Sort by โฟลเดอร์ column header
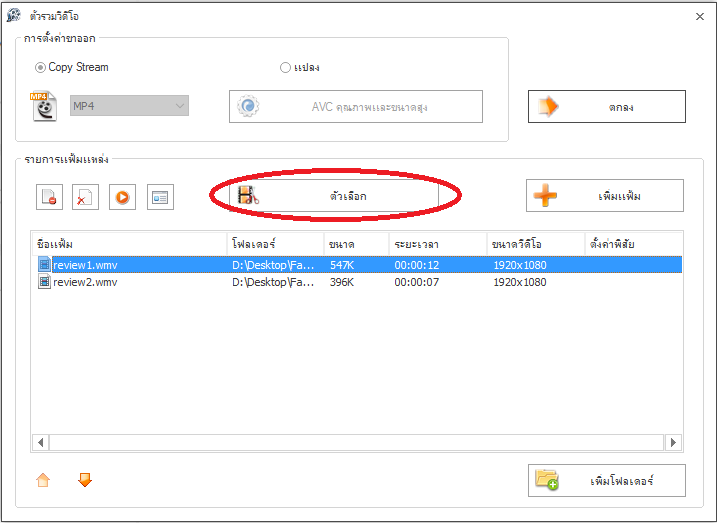The height and width of the screenshot is (523, 717). pos(276,244)
